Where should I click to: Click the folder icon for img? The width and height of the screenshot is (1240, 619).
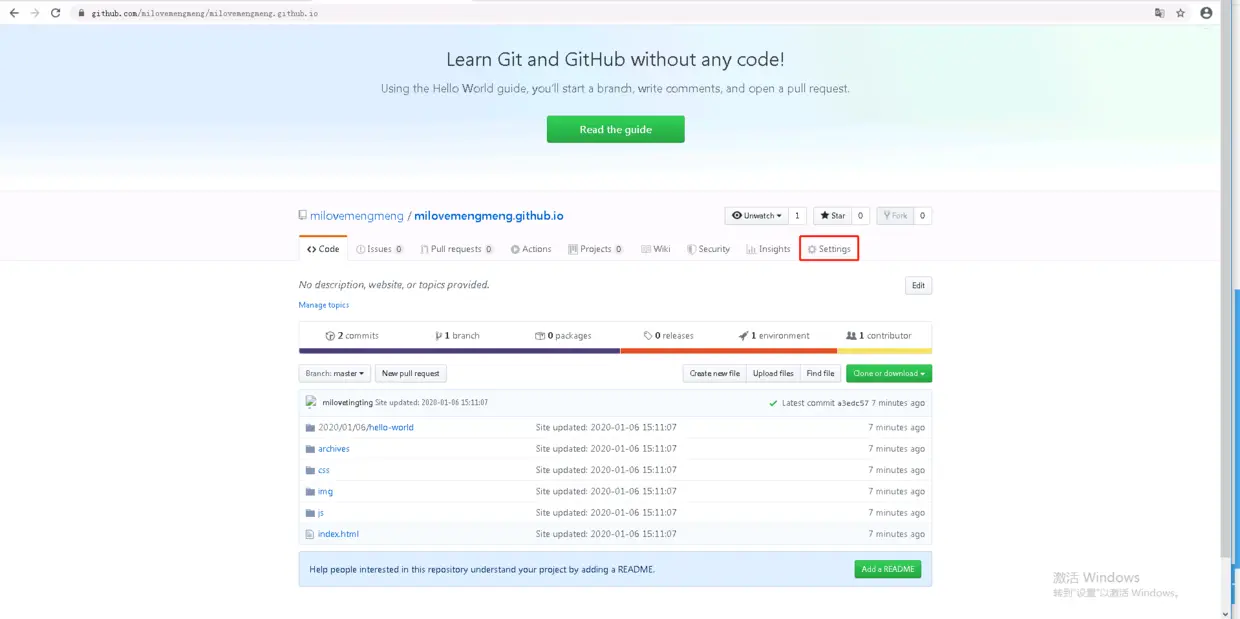point(310,491)
